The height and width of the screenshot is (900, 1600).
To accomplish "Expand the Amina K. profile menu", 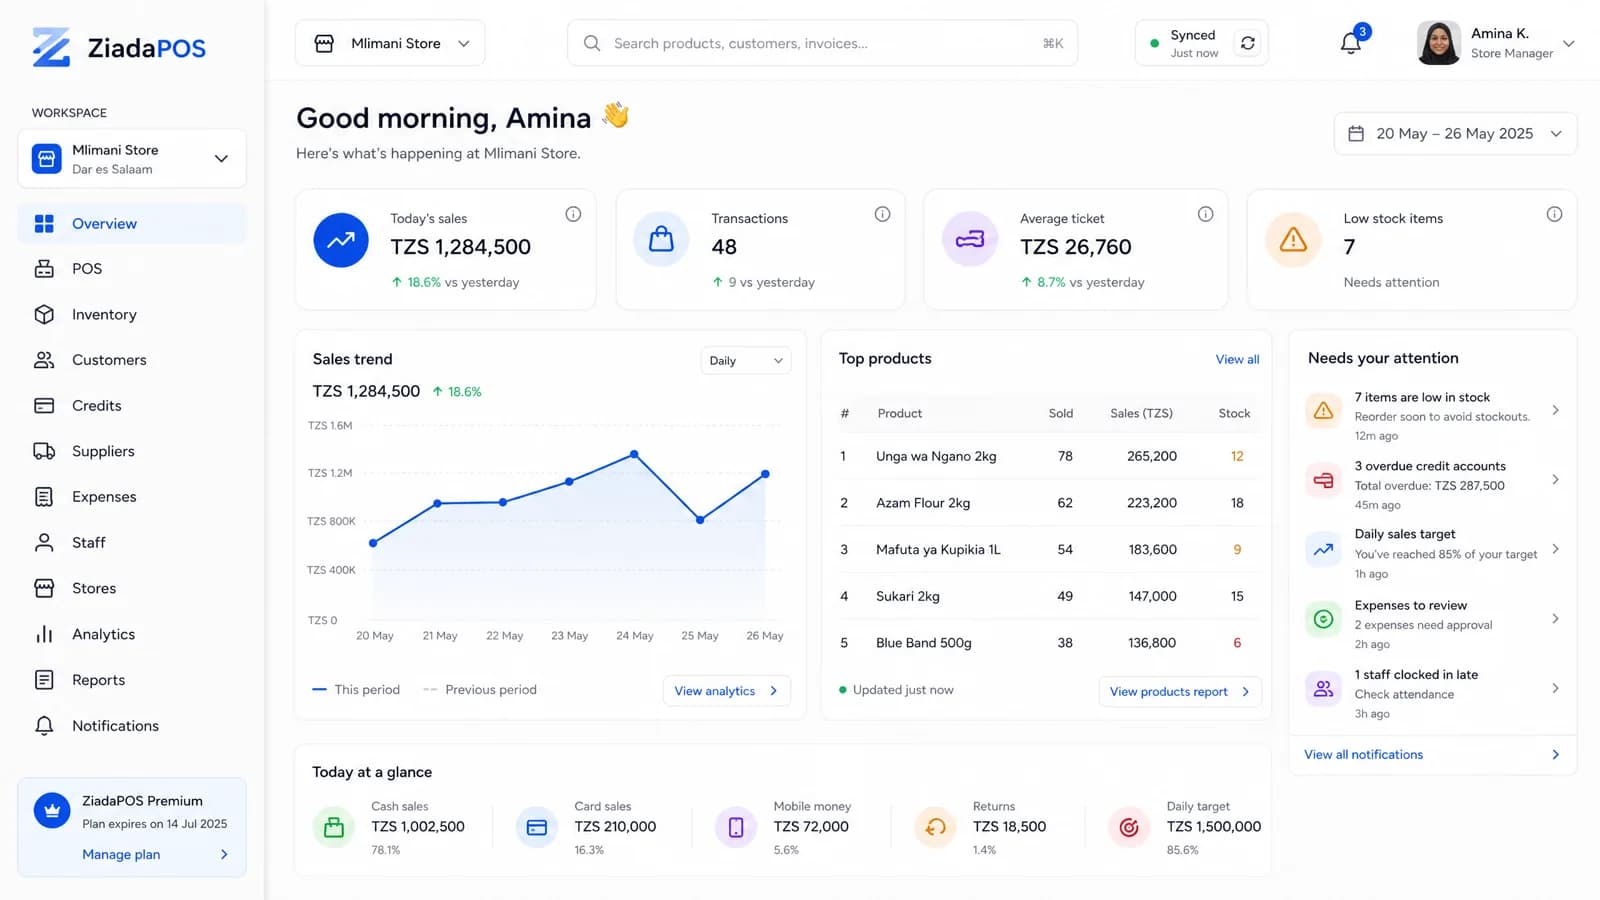I will (1496, 43).
